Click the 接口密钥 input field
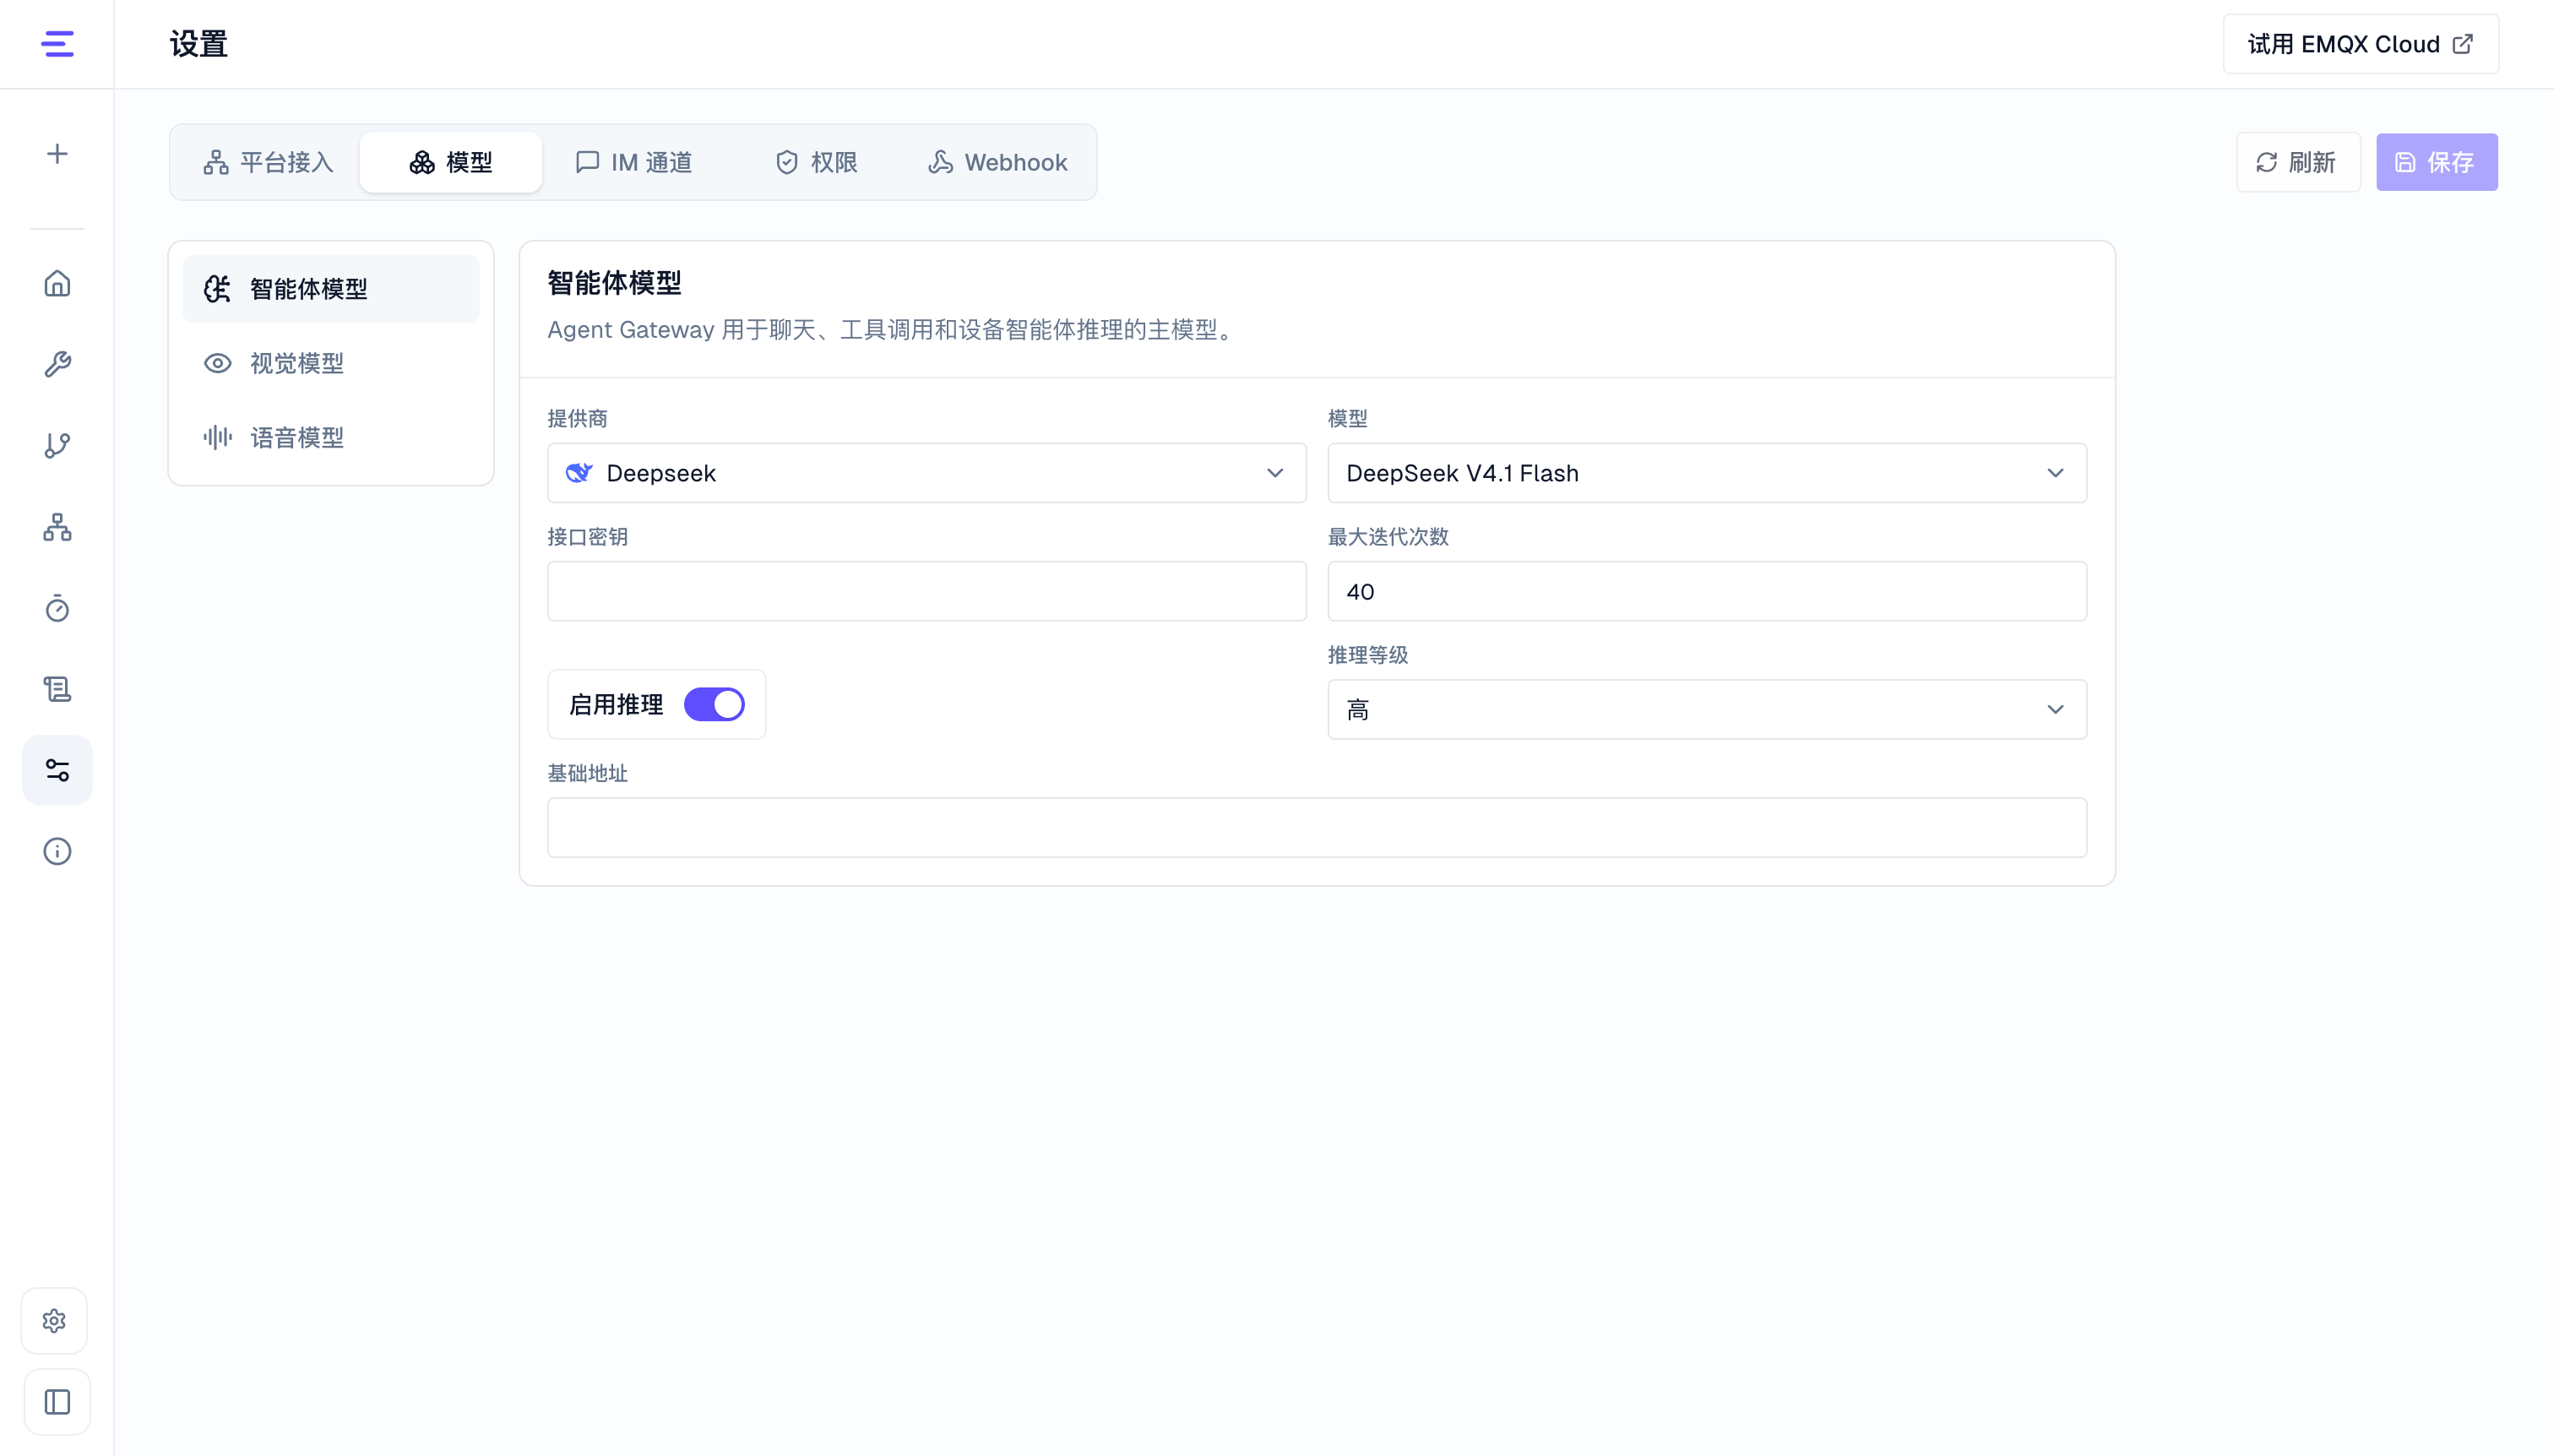 926,591
